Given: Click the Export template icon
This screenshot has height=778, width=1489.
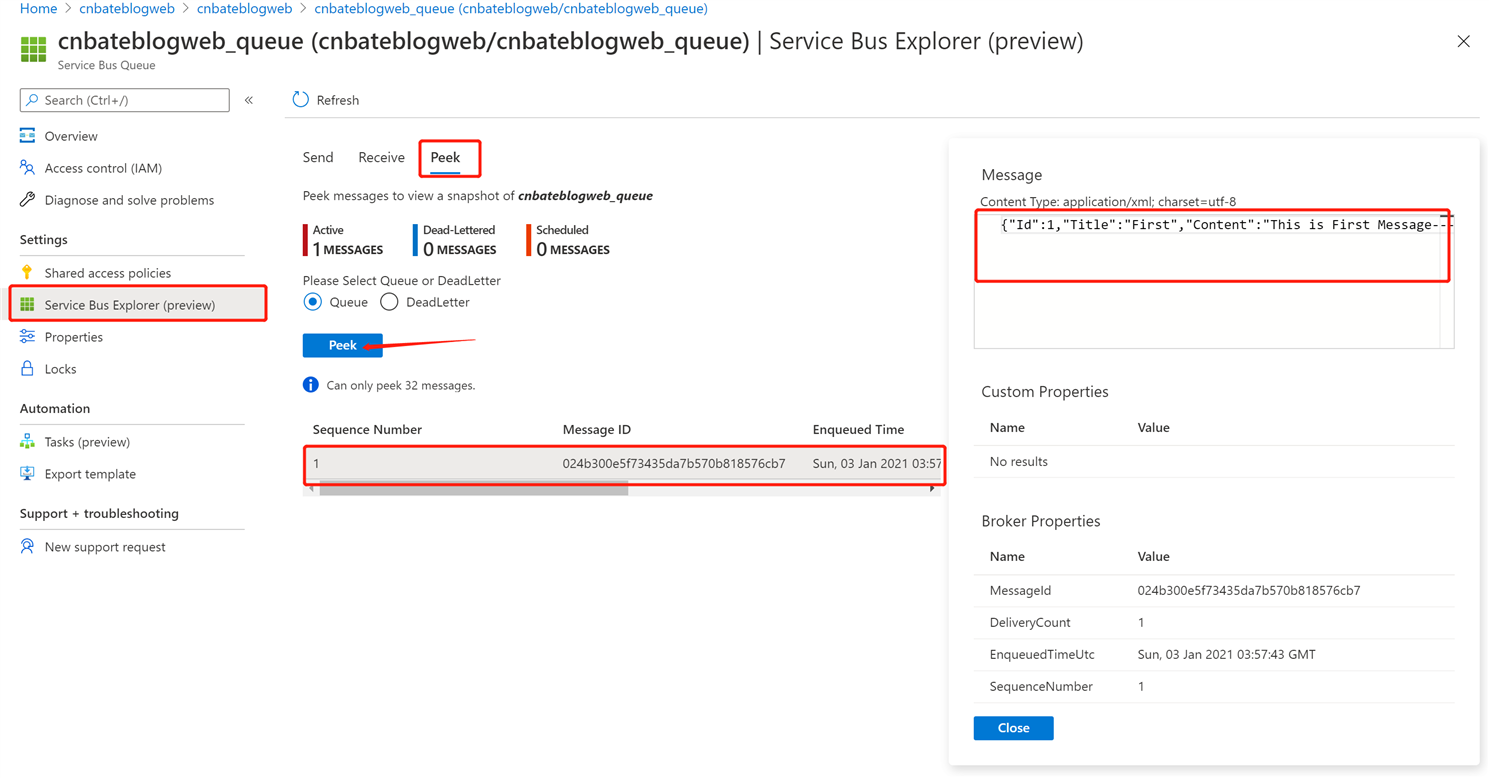Looking at the screenshot, I should (27, 473).
